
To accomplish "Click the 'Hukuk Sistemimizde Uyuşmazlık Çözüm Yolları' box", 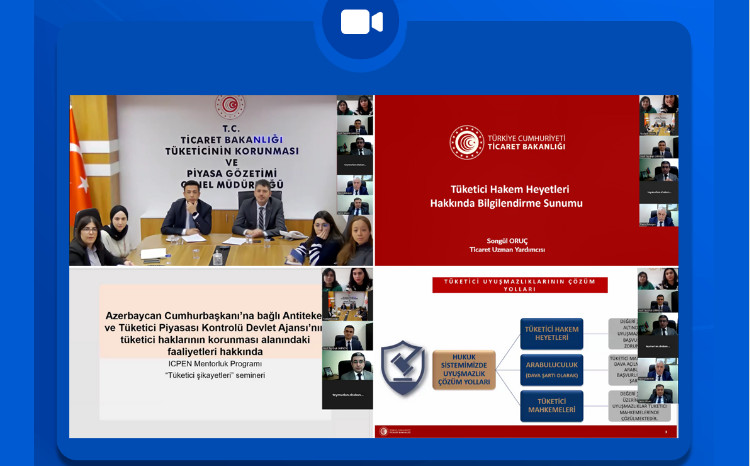I will coord(464,370).
